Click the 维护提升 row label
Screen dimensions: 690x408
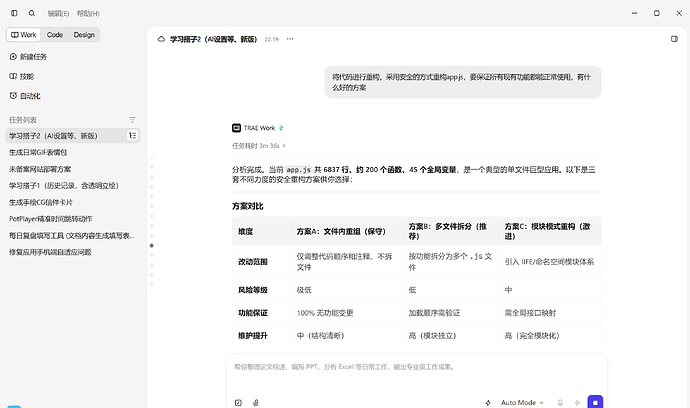coord(253,336)
